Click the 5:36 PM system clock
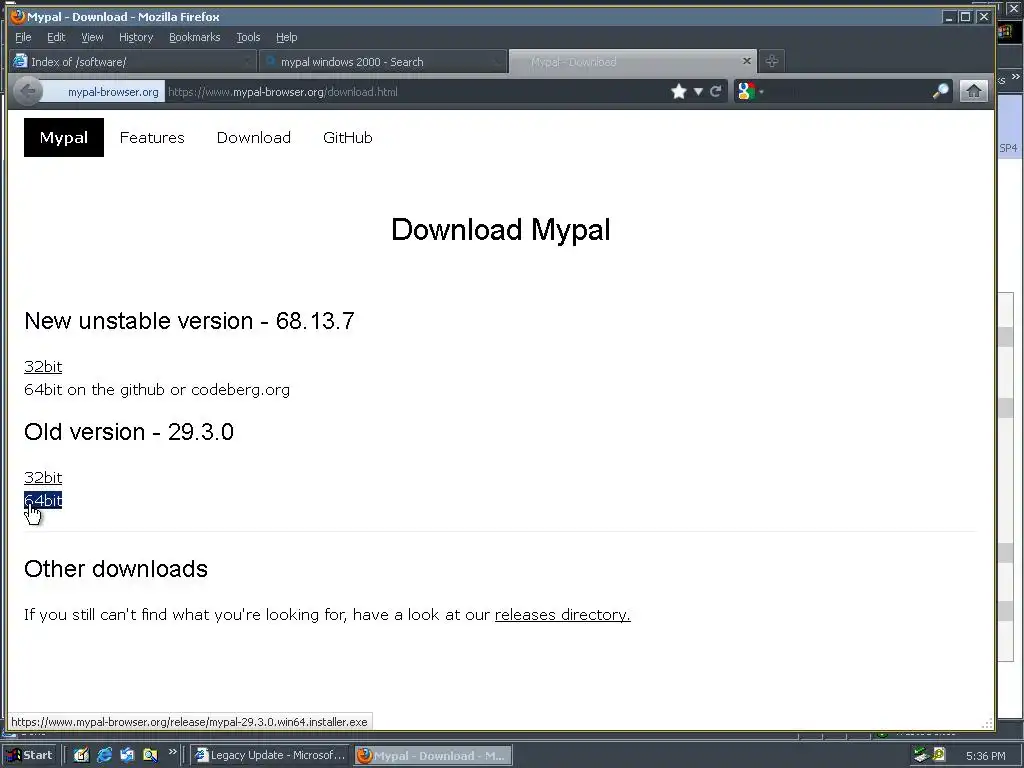The image size is (1024, 768). (x=985, y=756)
